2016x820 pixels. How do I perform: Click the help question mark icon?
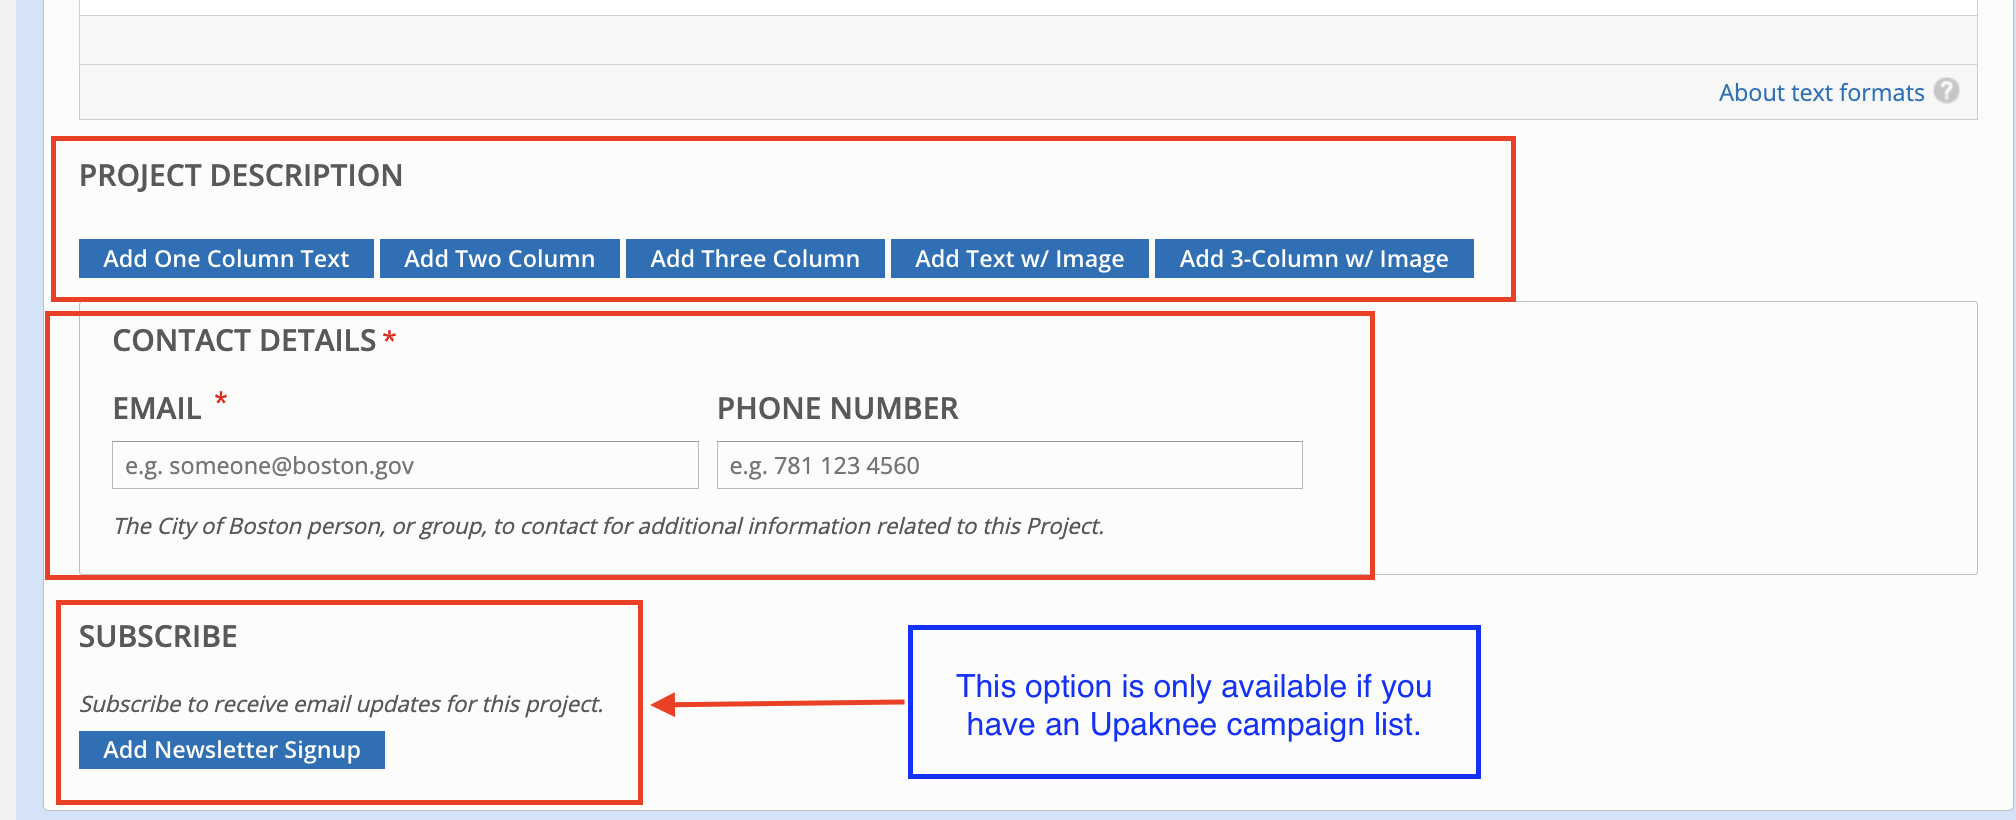[1946, 91]
